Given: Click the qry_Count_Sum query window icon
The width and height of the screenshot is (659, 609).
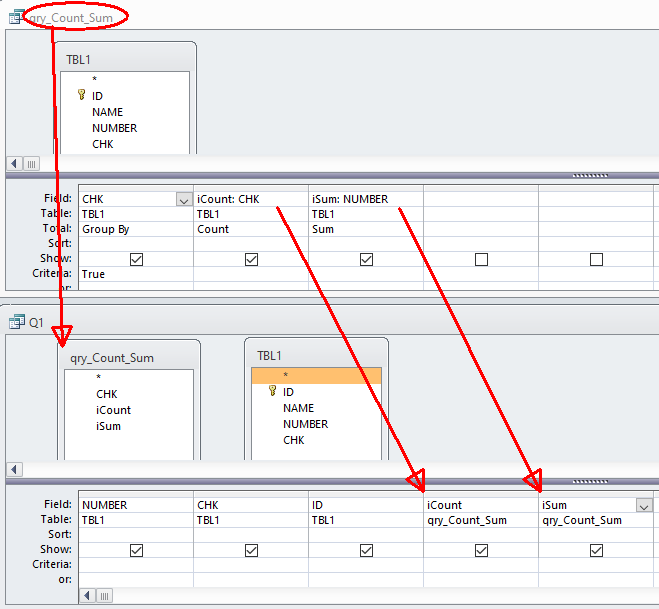Looking at the screenshot, I should (16, 17).
